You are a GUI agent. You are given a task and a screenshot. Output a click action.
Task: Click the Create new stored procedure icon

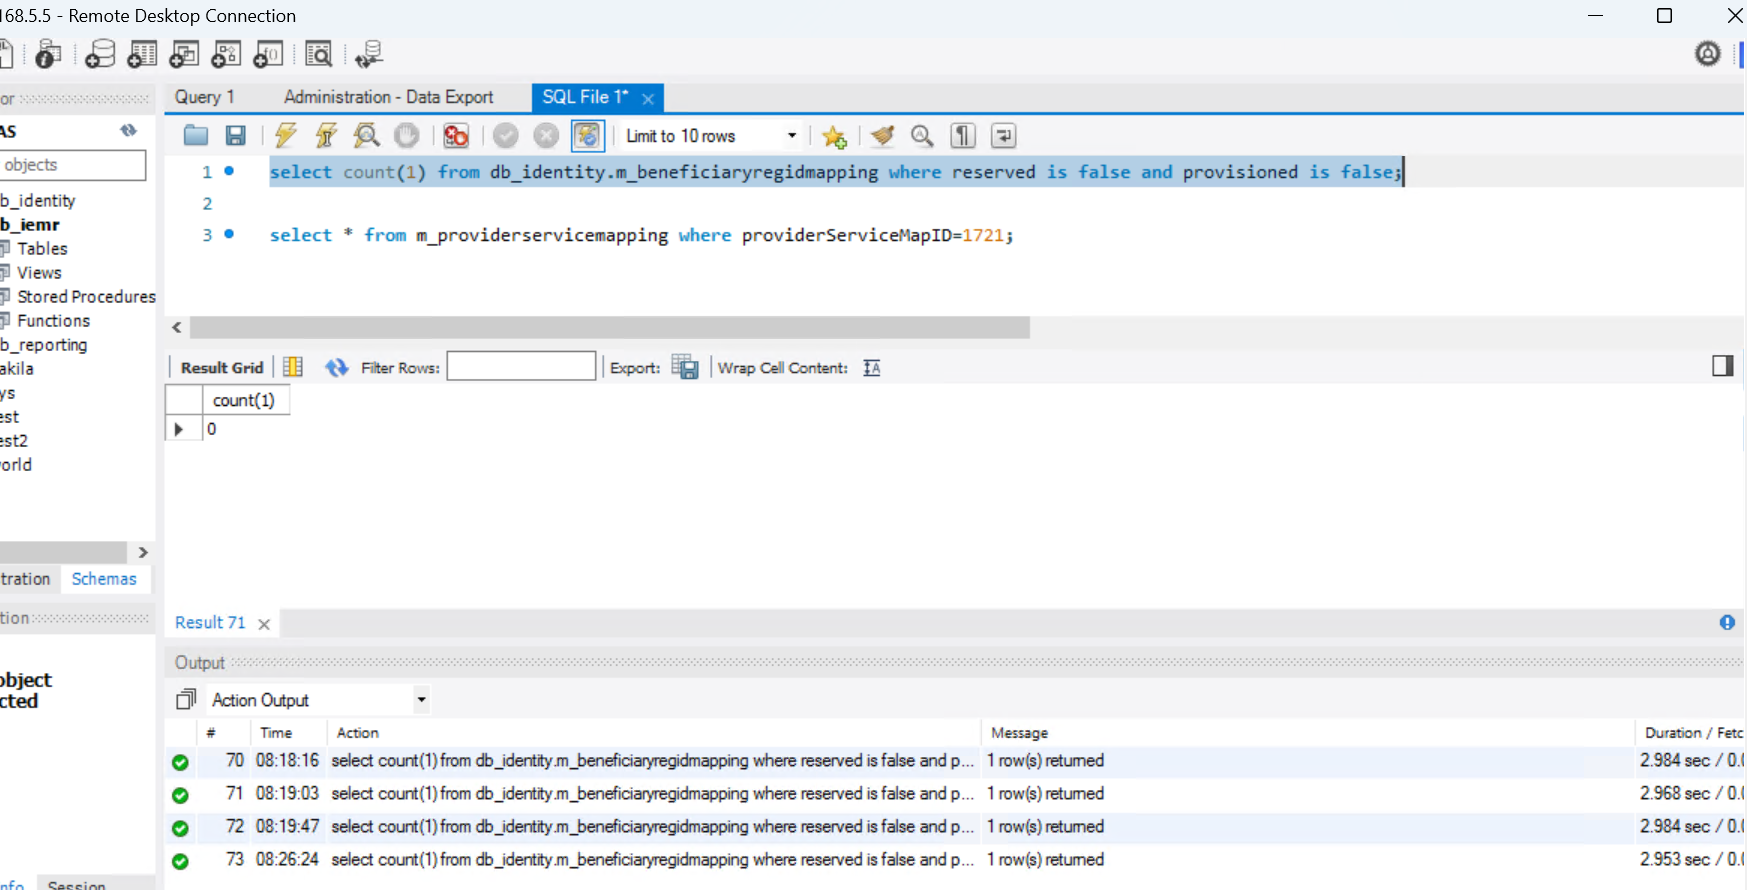coord(227,54)
